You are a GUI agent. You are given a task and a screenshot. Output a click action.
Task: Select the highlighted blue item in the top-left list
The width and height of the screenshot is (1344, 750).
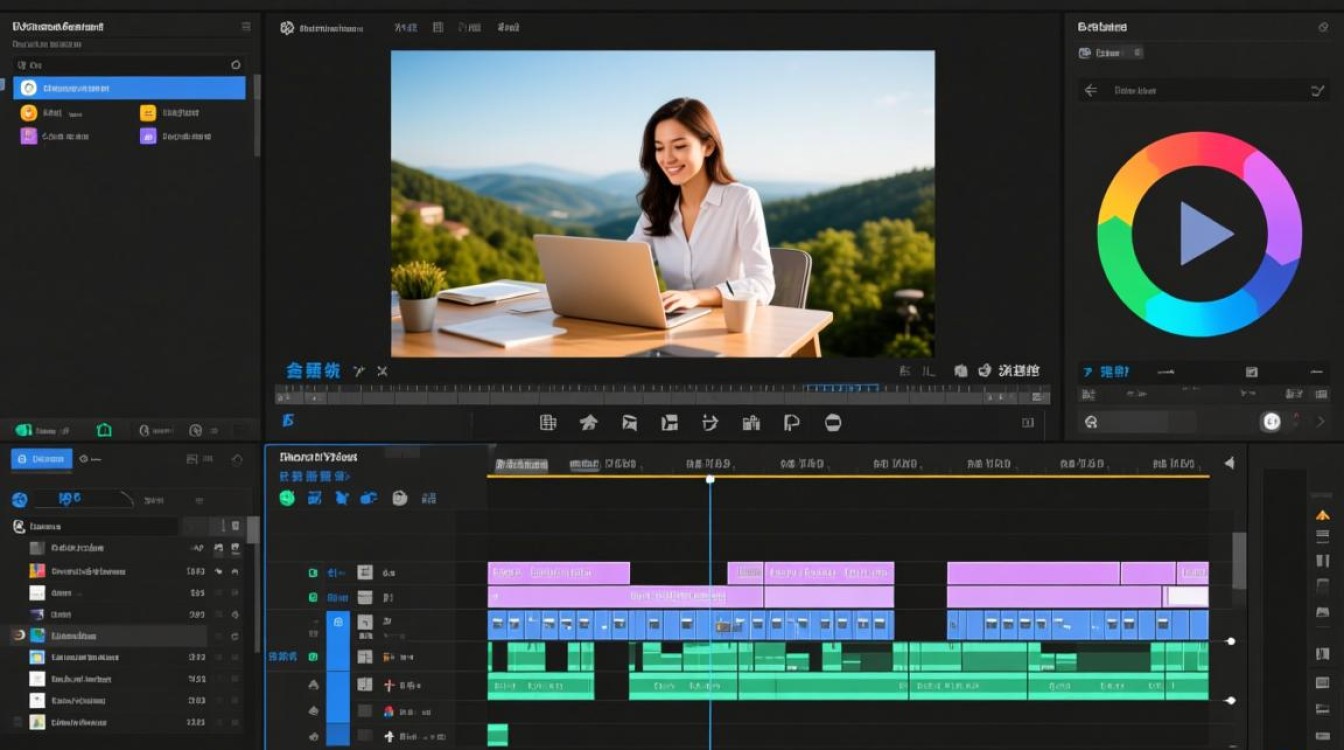[129, 88]
